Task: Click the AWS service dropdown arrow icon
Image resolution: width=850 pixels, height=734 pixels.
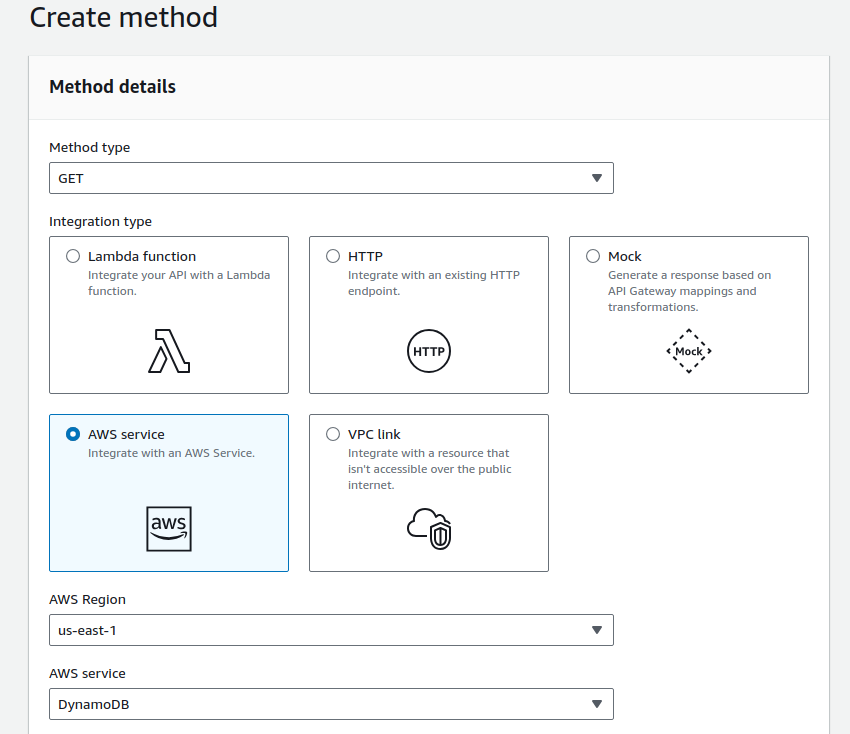Action: pyautogui.click(x=598, y=704)
